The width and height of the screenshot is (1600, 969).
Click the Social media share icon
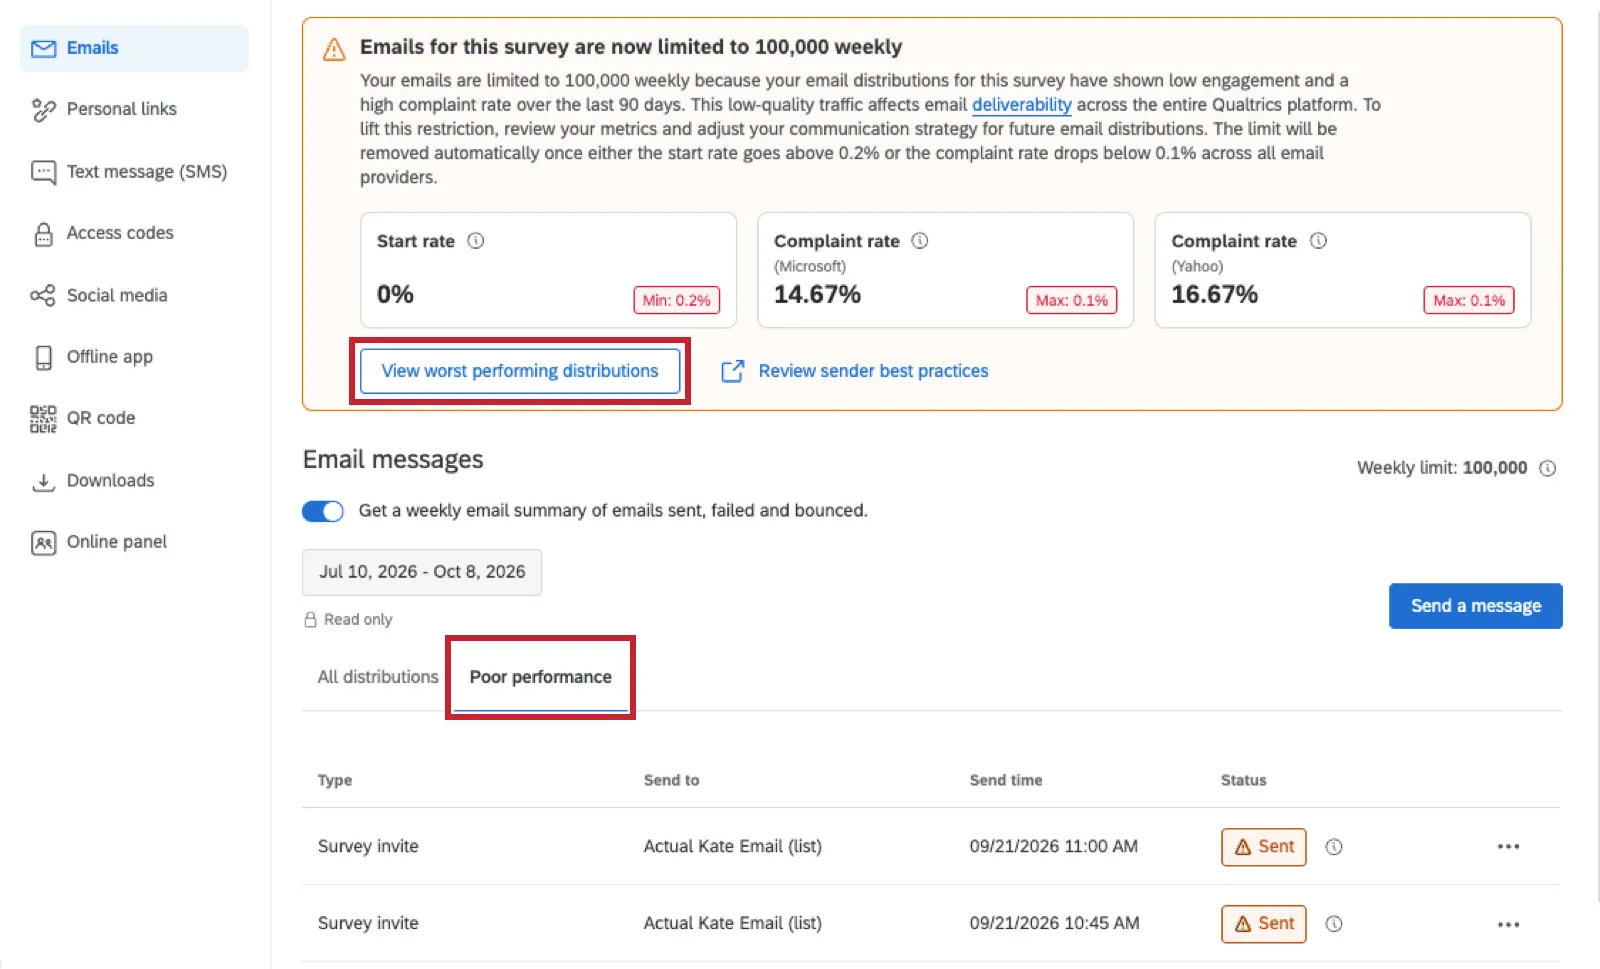[x=43, y=295]
